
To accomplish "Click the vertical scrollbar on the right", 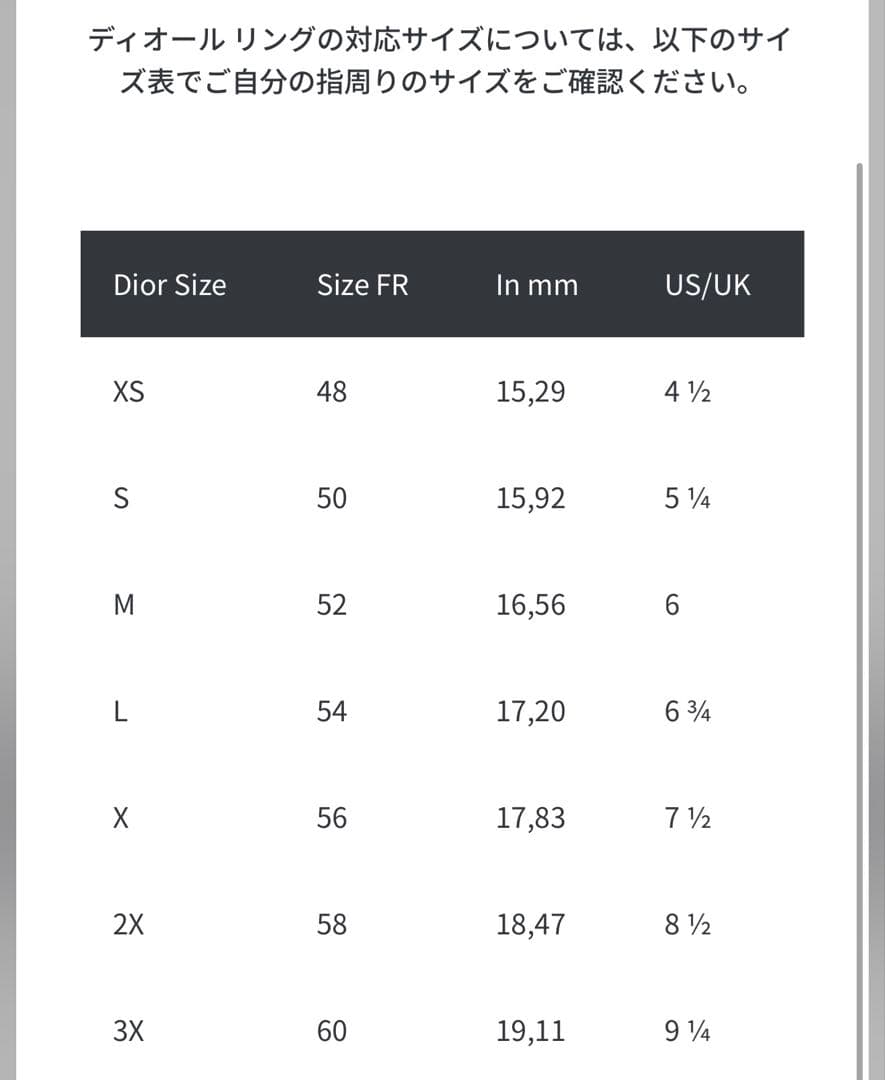I will coord(858,600).
